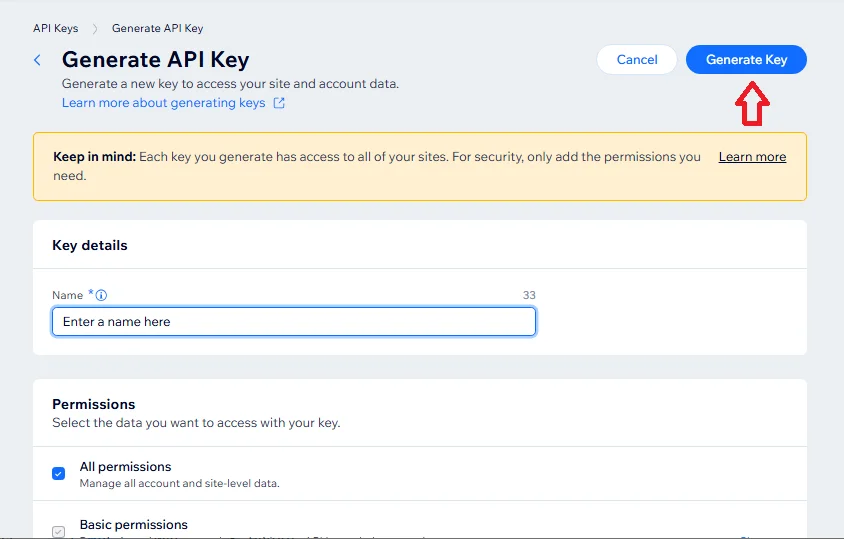The width and height of the screenshot is (844, 539).
Task: Open Learn more link in Keep in mind banner
Action: pos(752,157)
